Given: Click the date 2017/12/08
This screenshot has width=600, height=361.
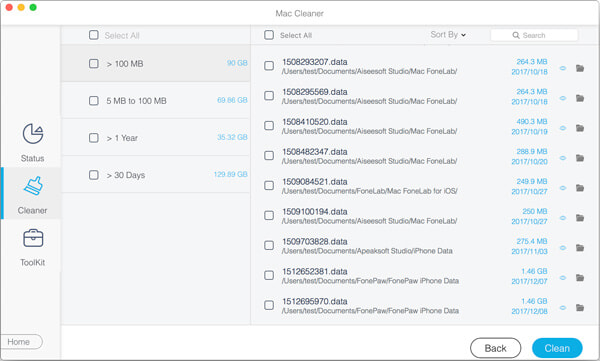Looking at the screenshot, I should click(x=530, y=311).
